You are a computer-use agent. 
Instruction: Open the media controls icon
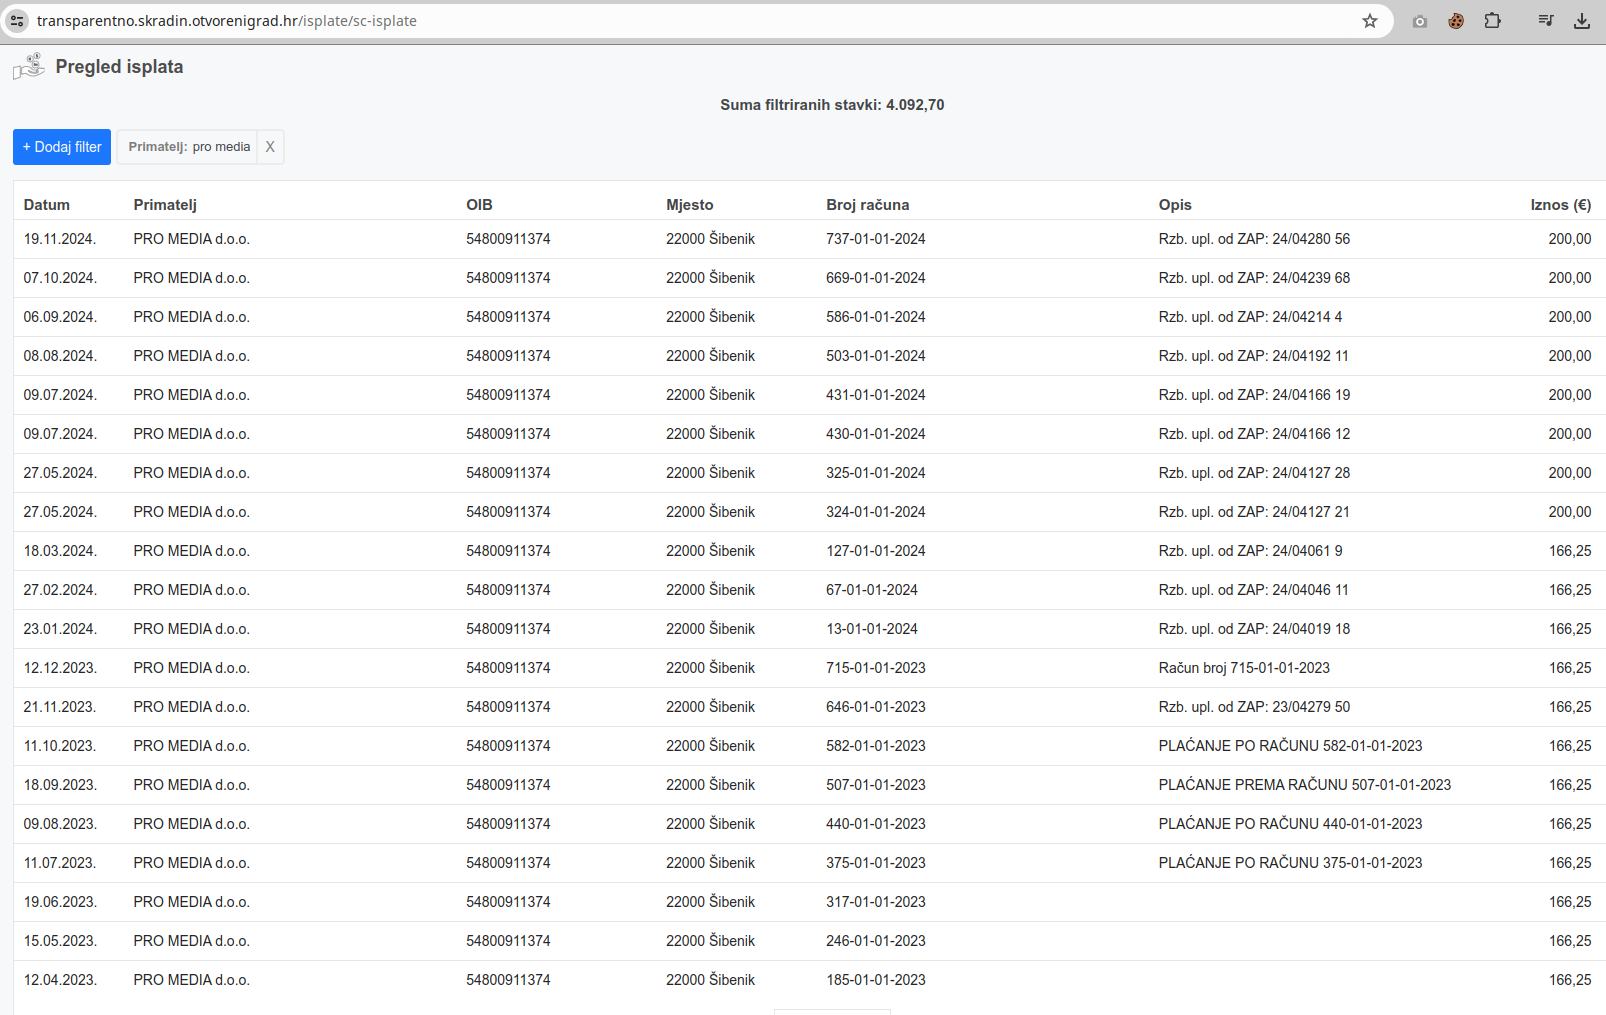1545,20
